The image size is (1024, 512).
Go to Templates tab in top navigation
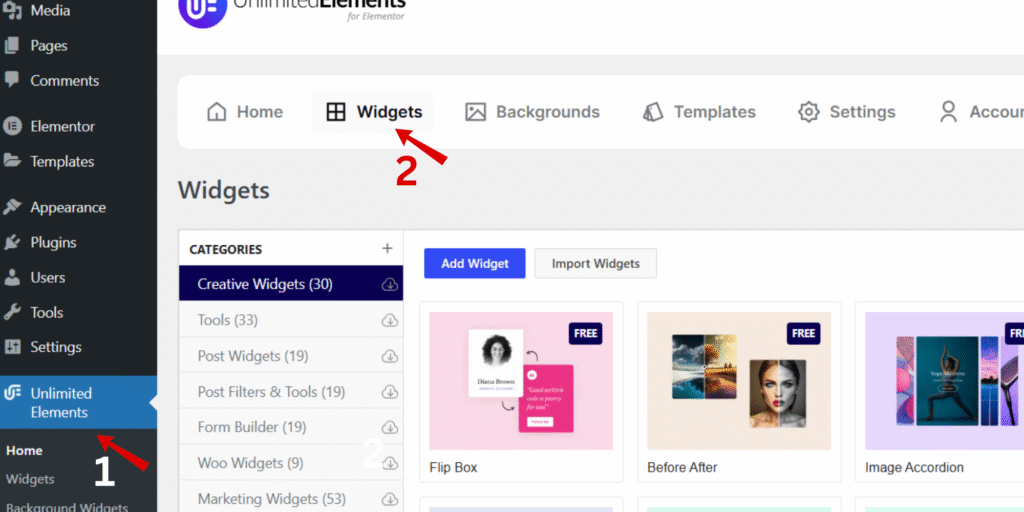point(699,112)
